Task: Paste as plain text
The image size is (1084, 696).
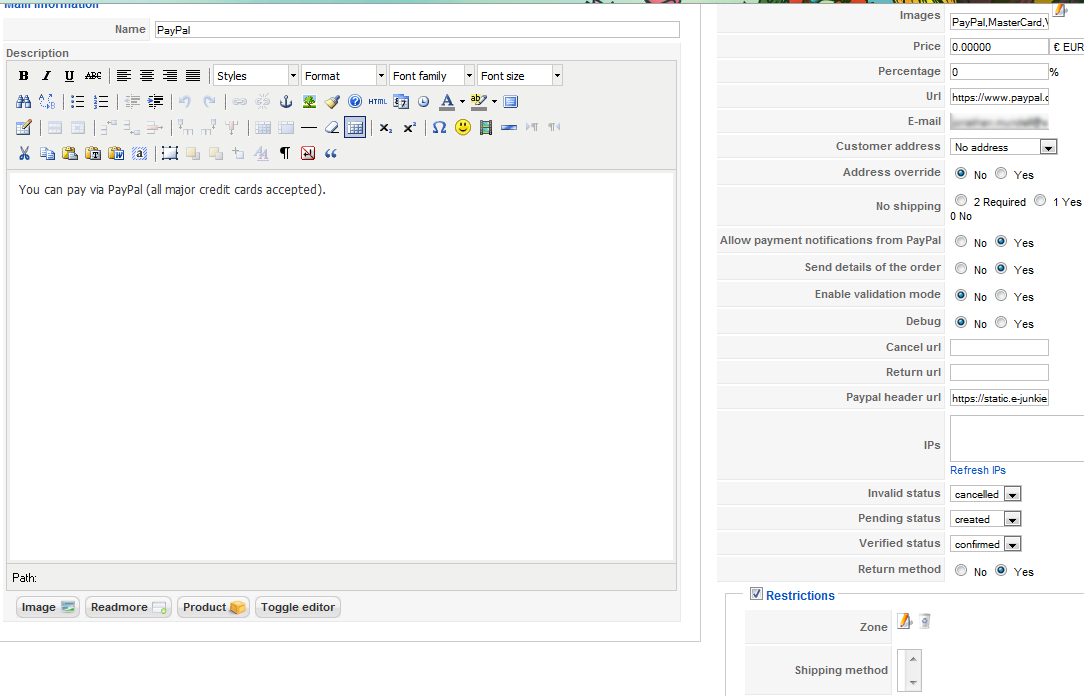Action: pos(93,153)
